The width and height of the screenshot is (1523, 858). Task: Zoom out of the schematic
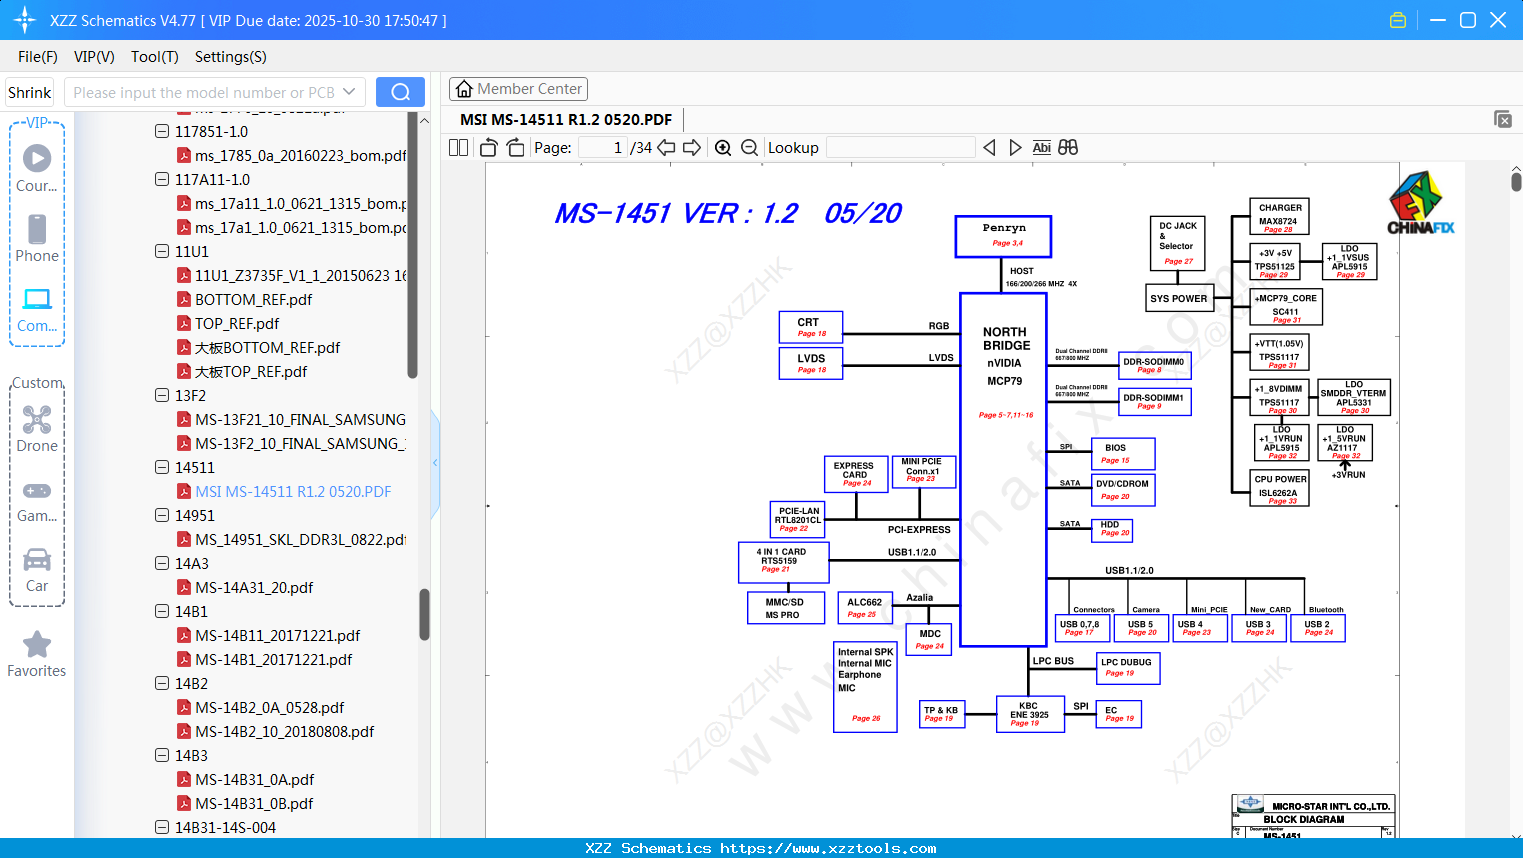(x=750, y=148)
